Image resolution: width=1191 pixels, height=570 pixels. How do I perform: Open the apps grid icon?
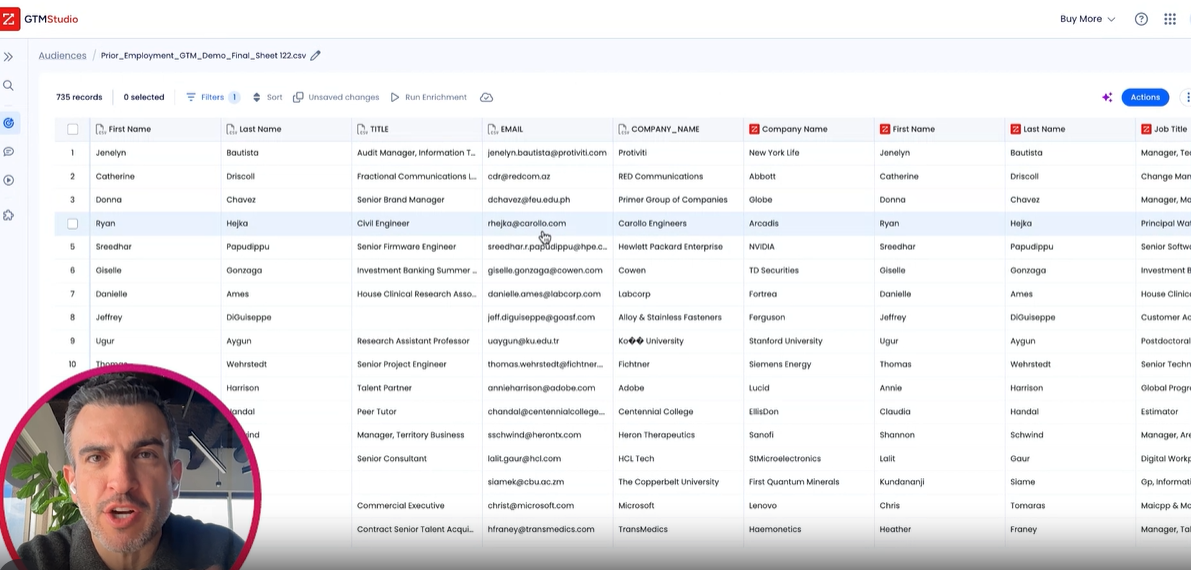1170,19
